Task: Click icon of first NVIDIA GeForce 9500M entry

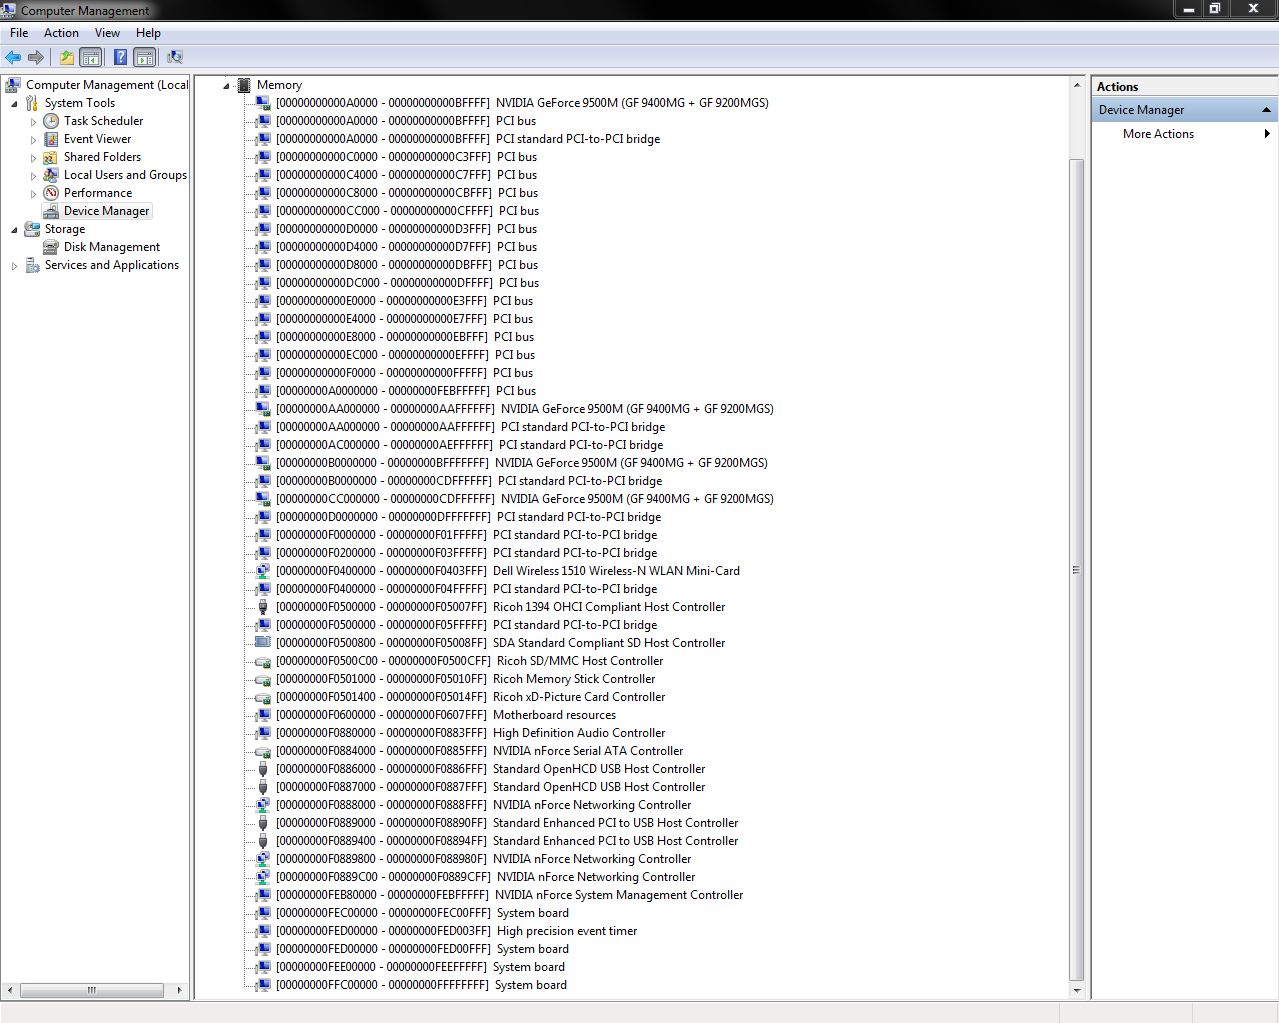Action: 263,103
